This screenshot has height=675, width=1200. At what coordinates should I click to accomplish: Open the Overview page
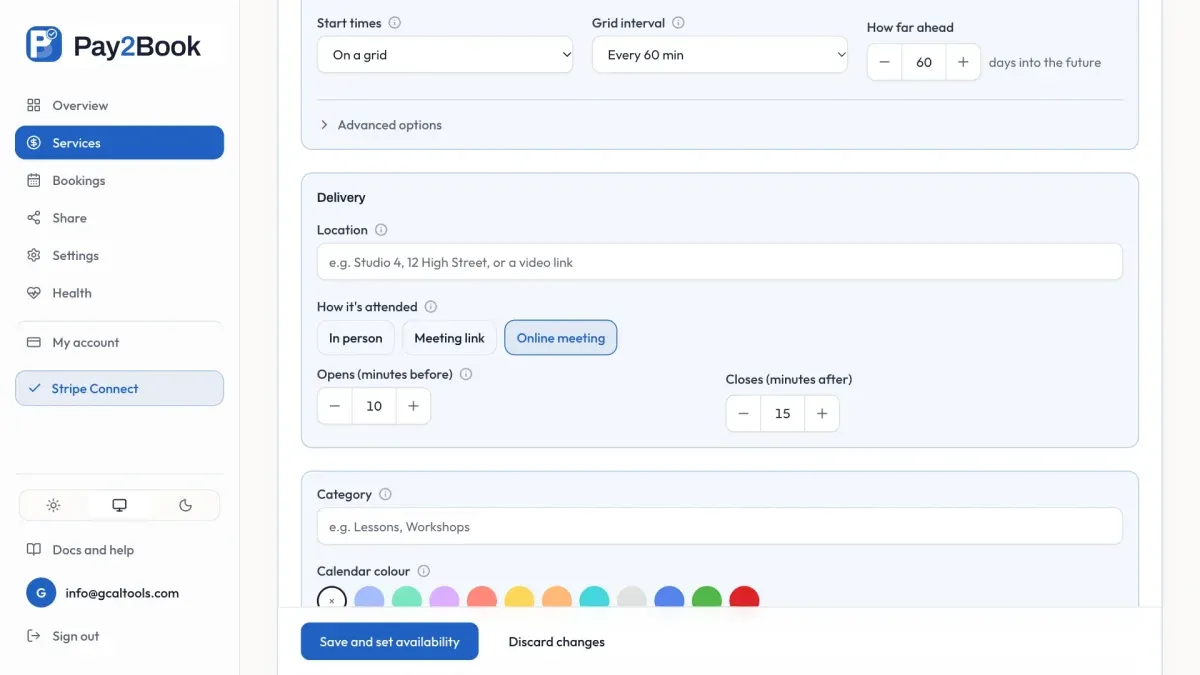[x=119, y=105]
